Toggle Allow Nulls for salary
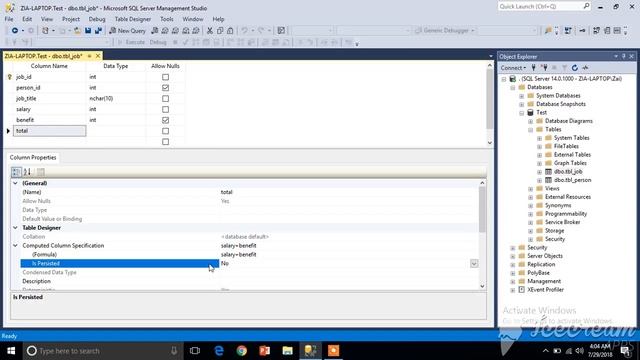This screenshot has width=640, height=360. 165,109
